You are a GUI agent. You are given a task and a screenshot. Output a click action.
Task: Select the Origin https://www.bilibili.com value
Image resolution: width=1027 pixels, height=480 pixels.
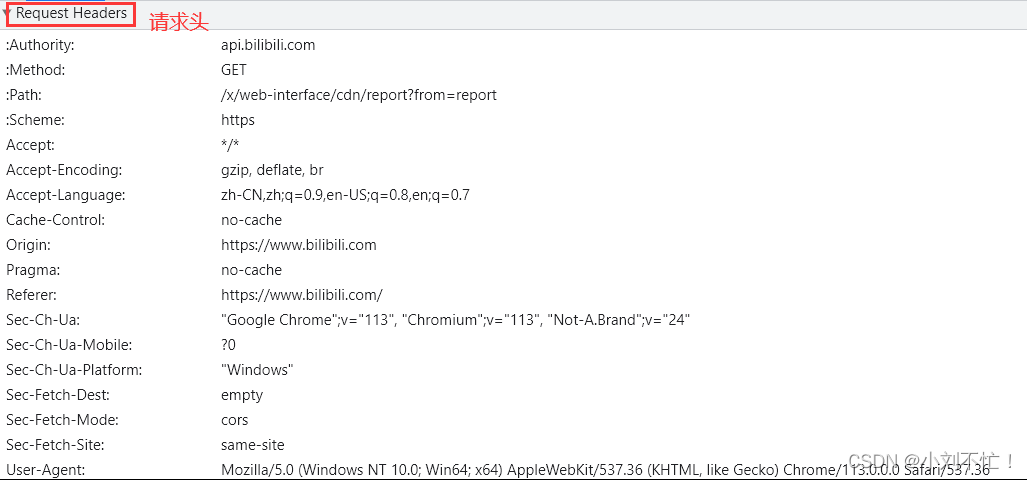click(x=299, y=245)
